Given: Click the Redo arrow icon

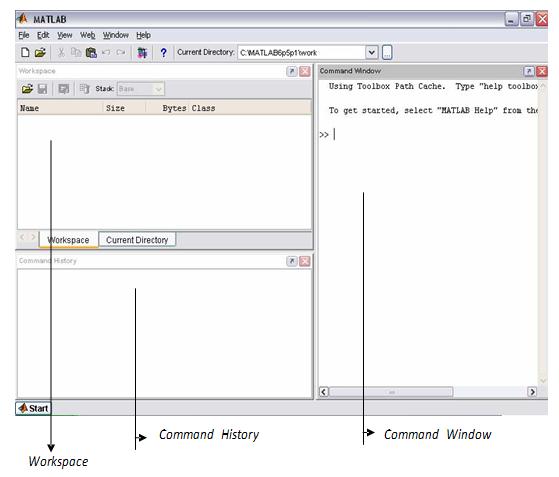Looking at the screenshot, I should [121, 52].
